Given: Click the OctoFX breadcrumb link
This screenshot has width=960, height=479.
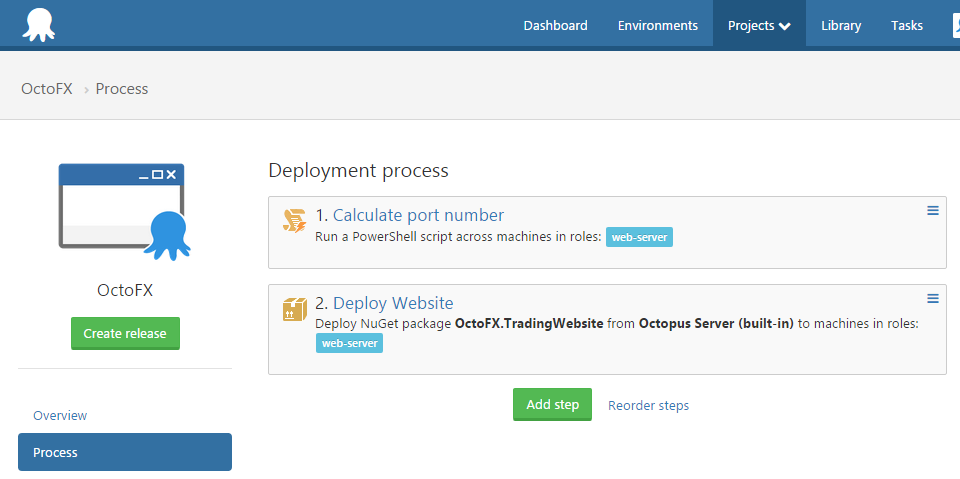Looking at the screenshot, I should [47, 89].
